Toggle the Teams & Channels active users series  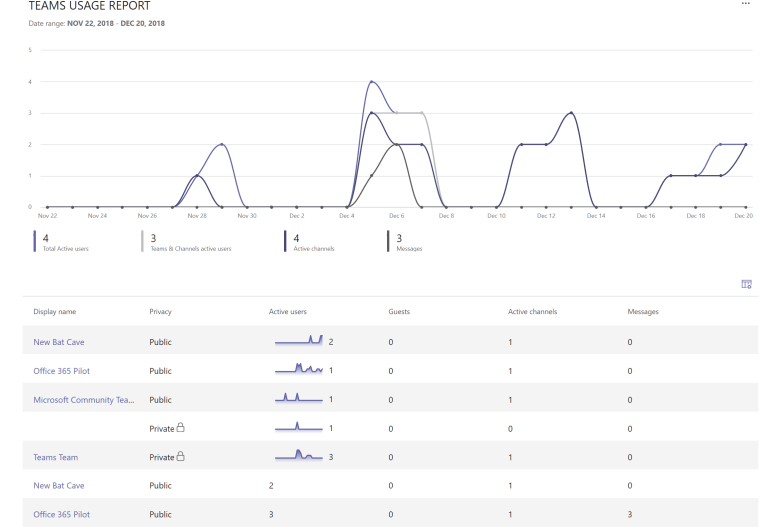[190, 242]
